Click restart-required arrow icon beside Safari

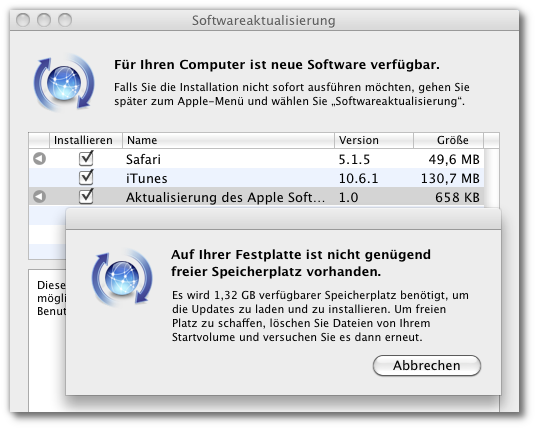(x=40, y=159)
